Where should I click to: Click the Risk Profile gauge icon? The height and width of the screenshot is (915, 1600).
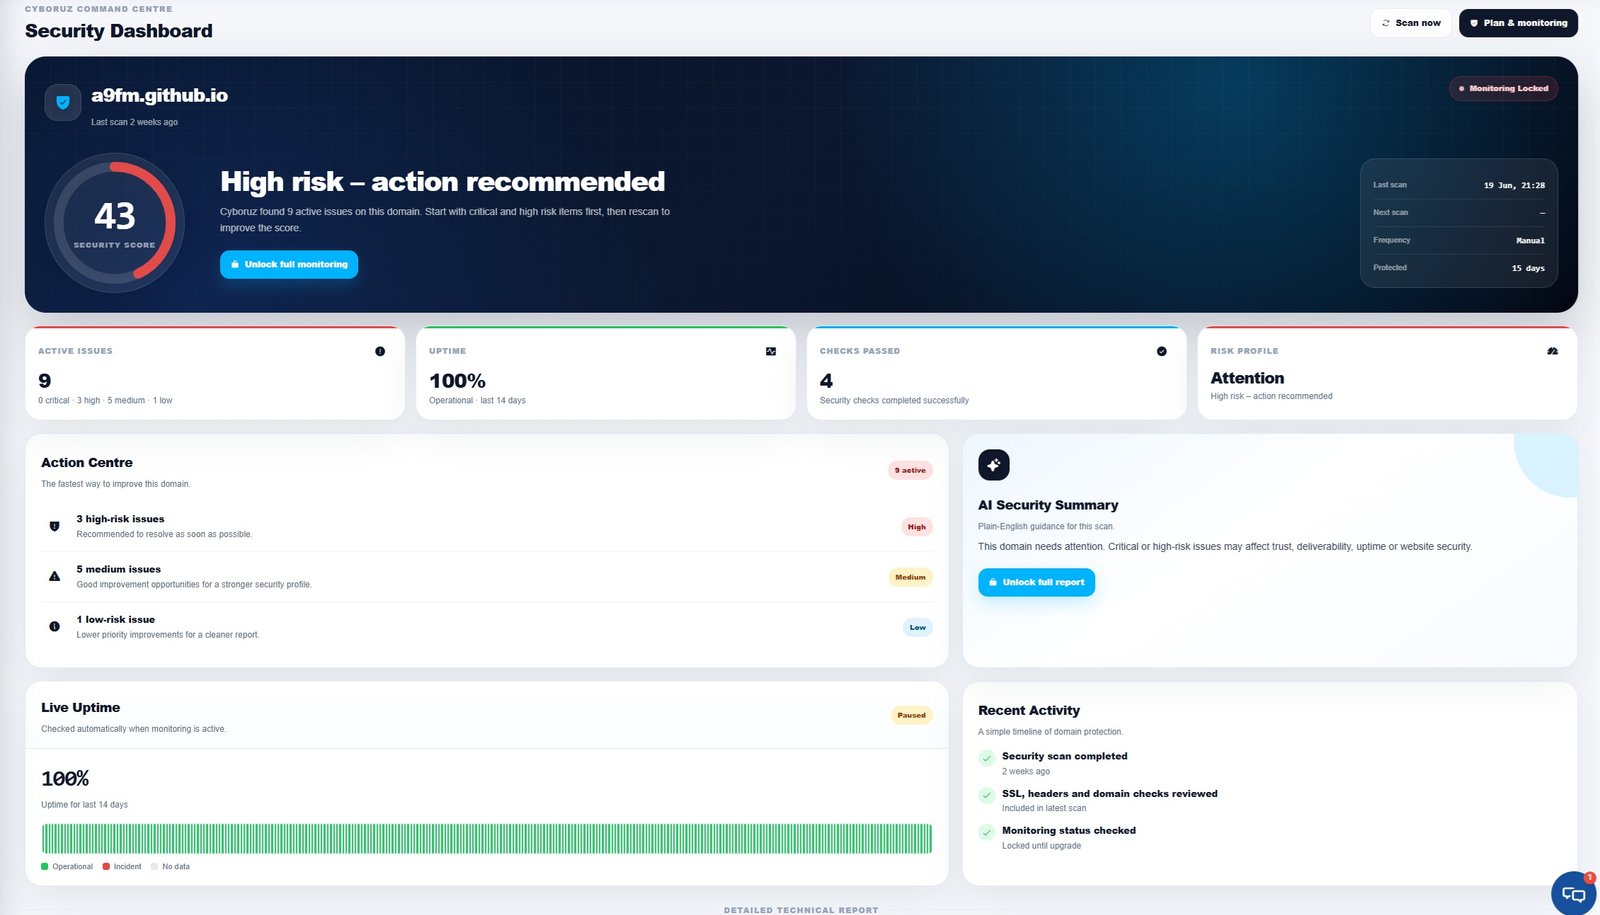tap(1552, 351)
